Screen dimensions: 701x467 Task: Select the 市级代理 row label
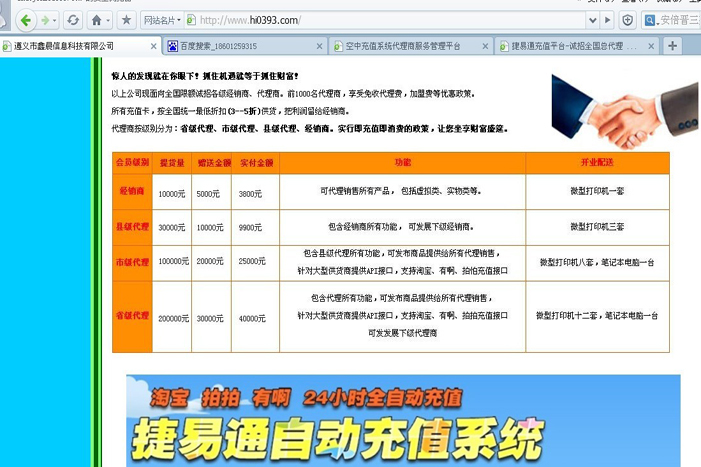132,262
